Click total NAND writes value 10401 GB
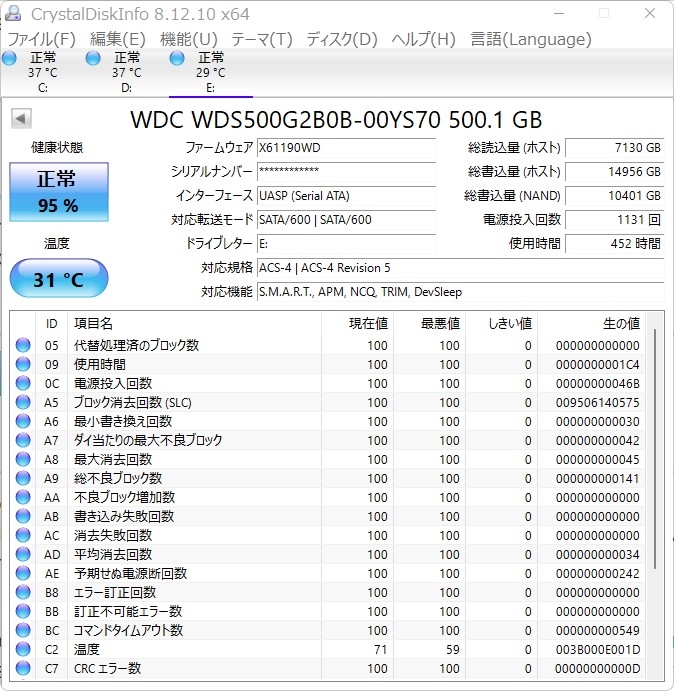The width and height of the screenshot is (674, 691). click(614, 196)
